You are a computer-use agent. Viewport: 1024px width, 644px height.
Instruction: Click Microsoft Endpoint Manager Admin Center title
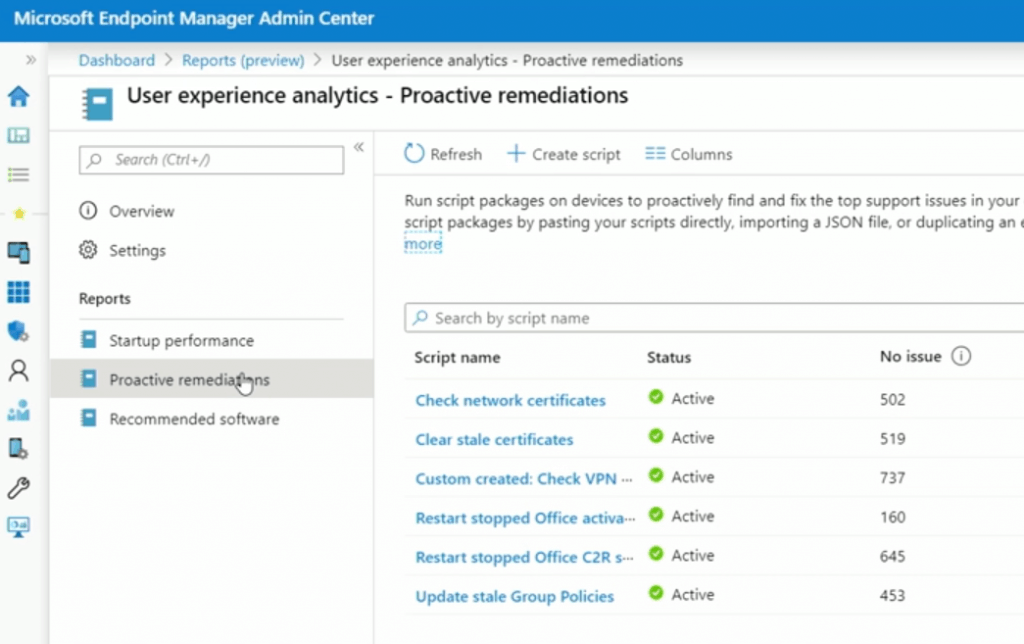(x=194, y=18)
